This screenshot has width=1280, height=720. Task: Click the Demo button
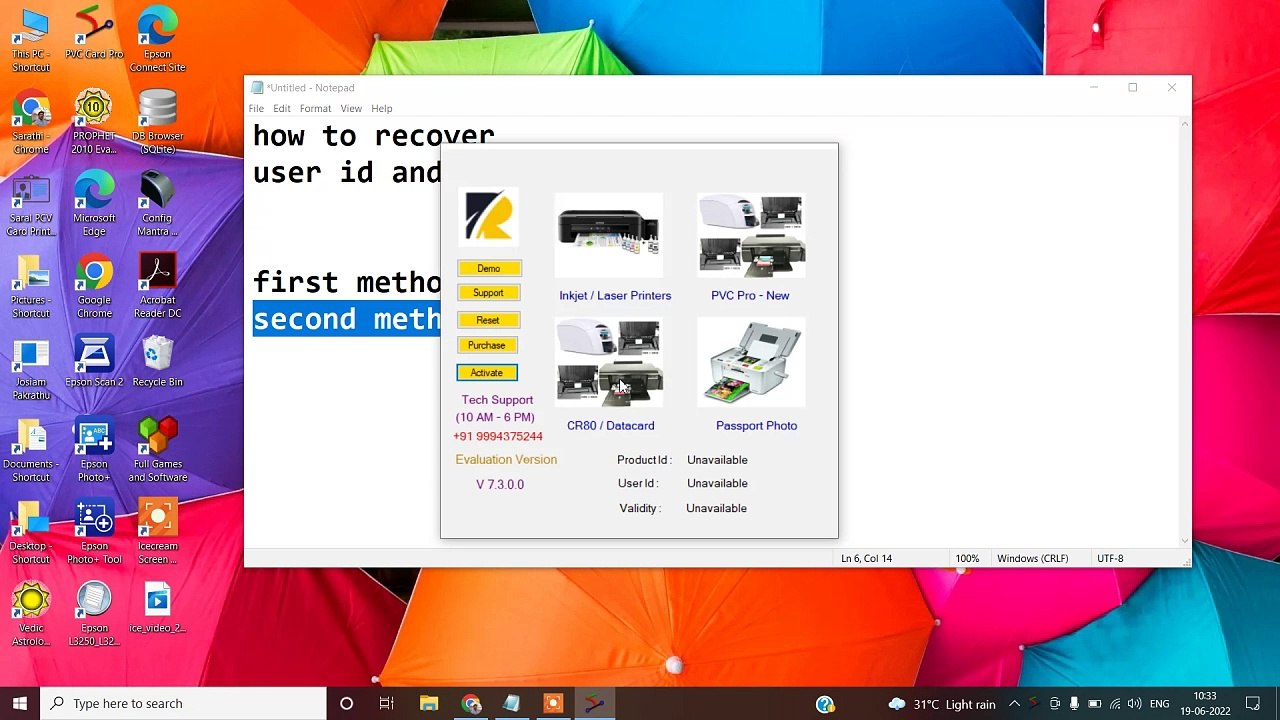[x=489, y=268]
